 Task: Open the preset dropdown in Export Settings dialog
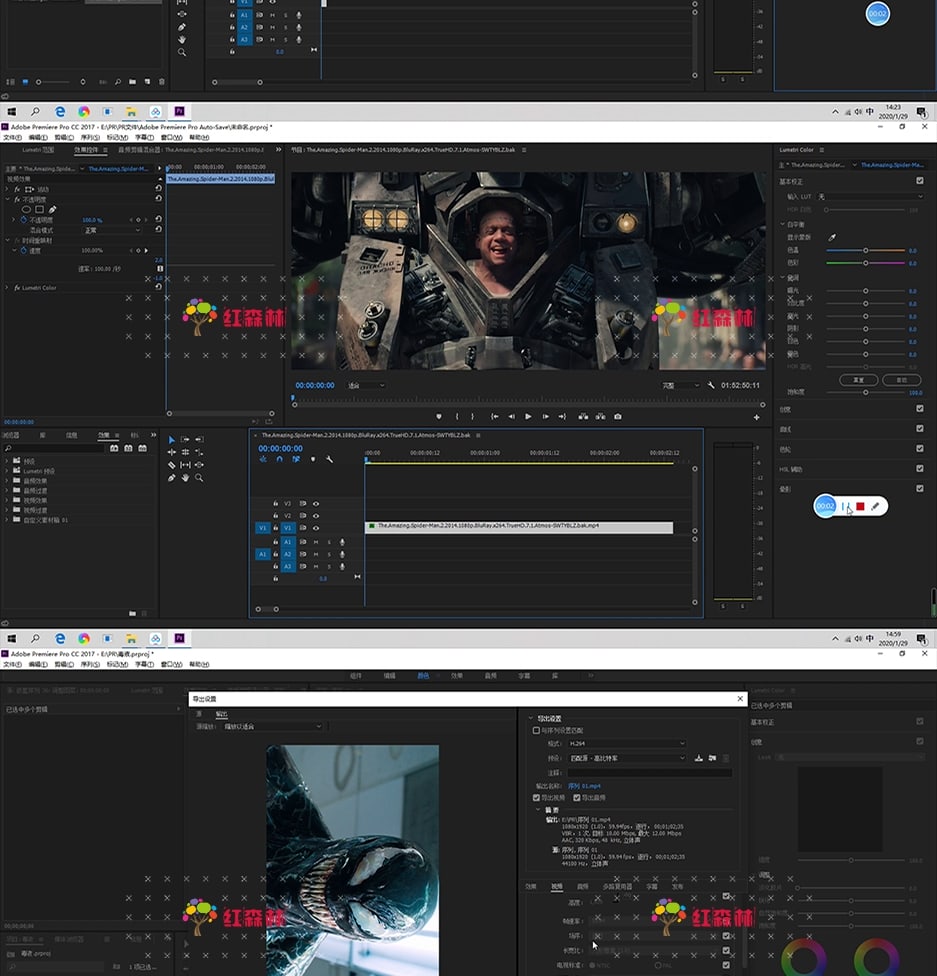pyautogui.click(x=627, y=758)
